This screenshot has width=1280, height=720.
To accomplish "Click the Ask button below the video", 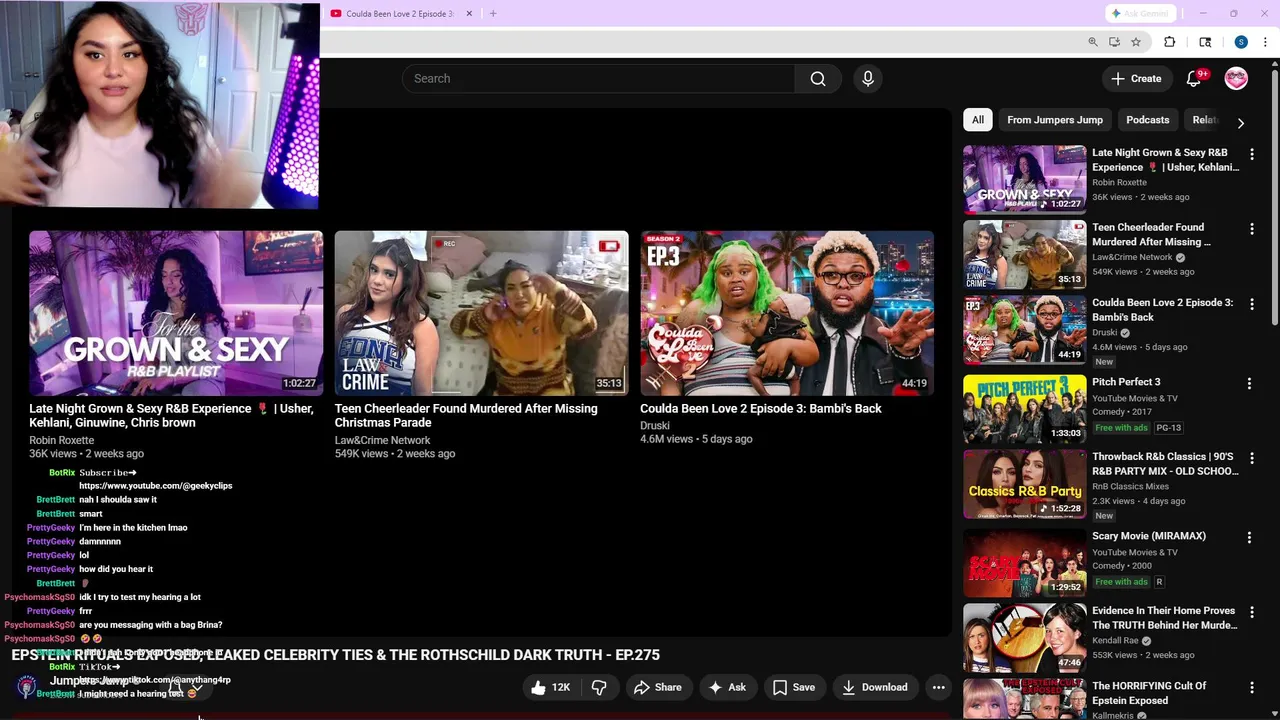I will (x=727, y=687).
